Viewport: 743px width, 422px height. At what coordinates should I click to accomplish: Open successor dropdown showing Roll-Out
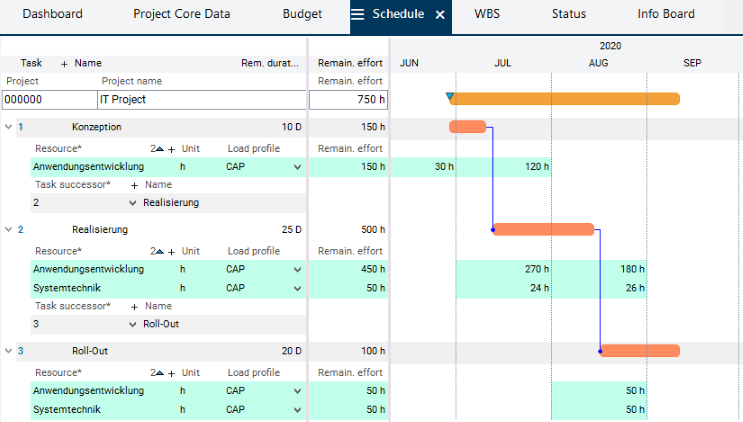[x=134, y=325]
